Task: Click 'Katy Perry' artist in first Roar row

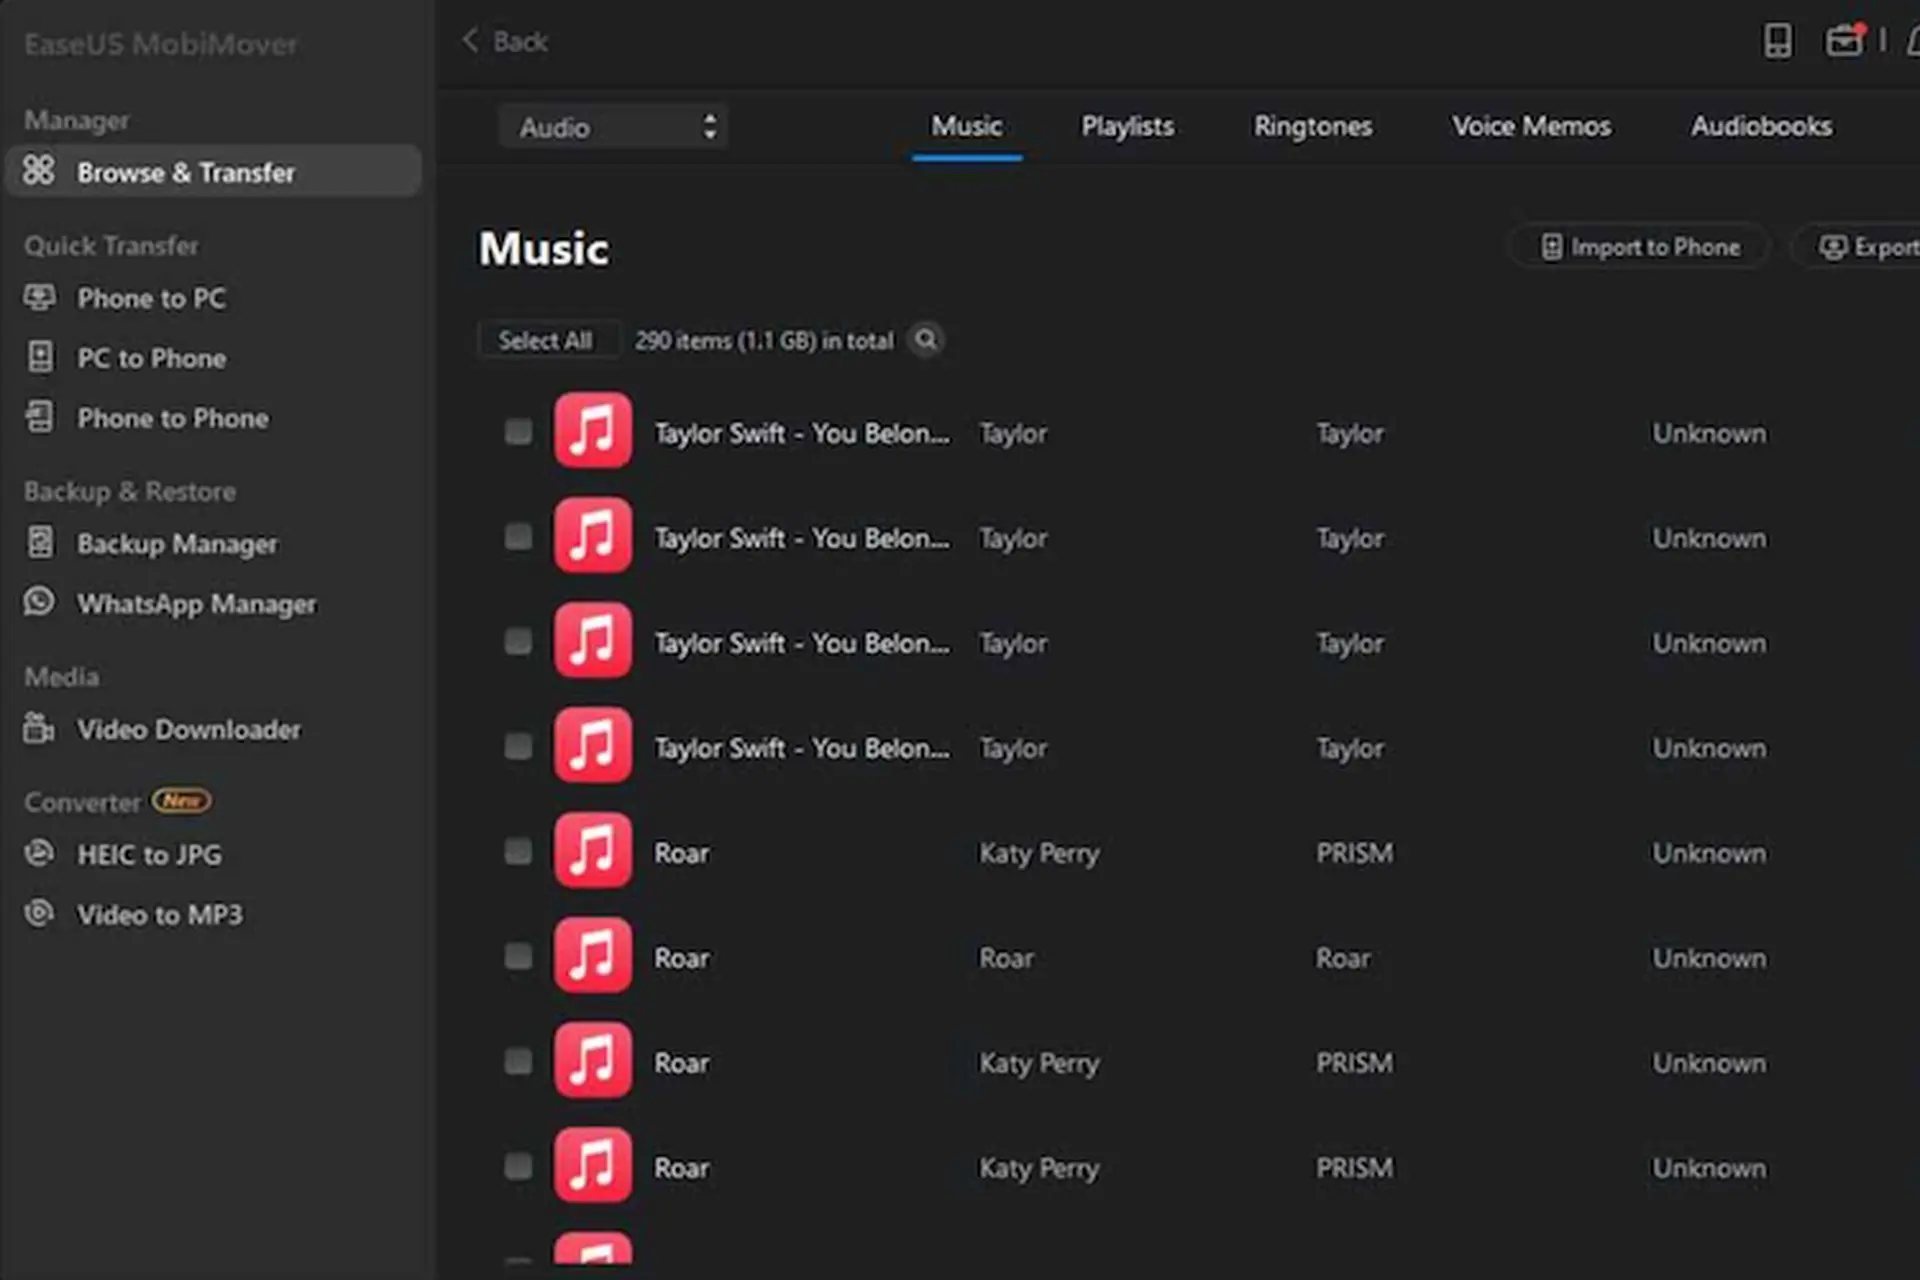Action: coord(1039,853)
